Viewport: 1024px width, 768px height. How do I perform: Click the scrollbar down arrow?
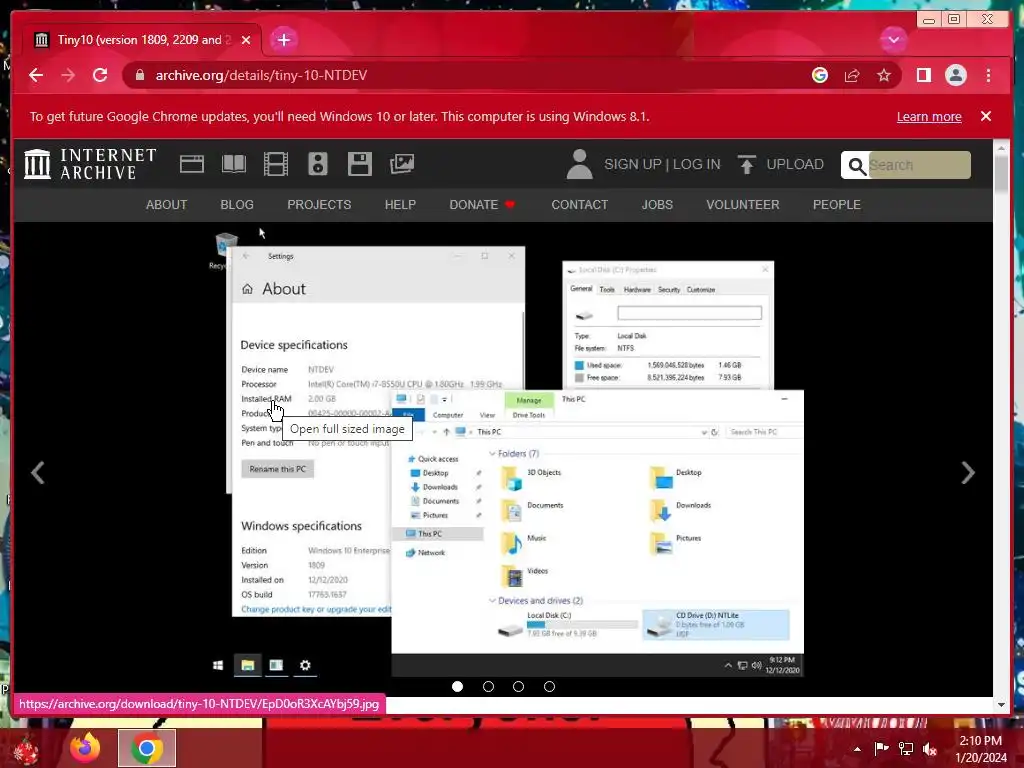point(1001,705)
